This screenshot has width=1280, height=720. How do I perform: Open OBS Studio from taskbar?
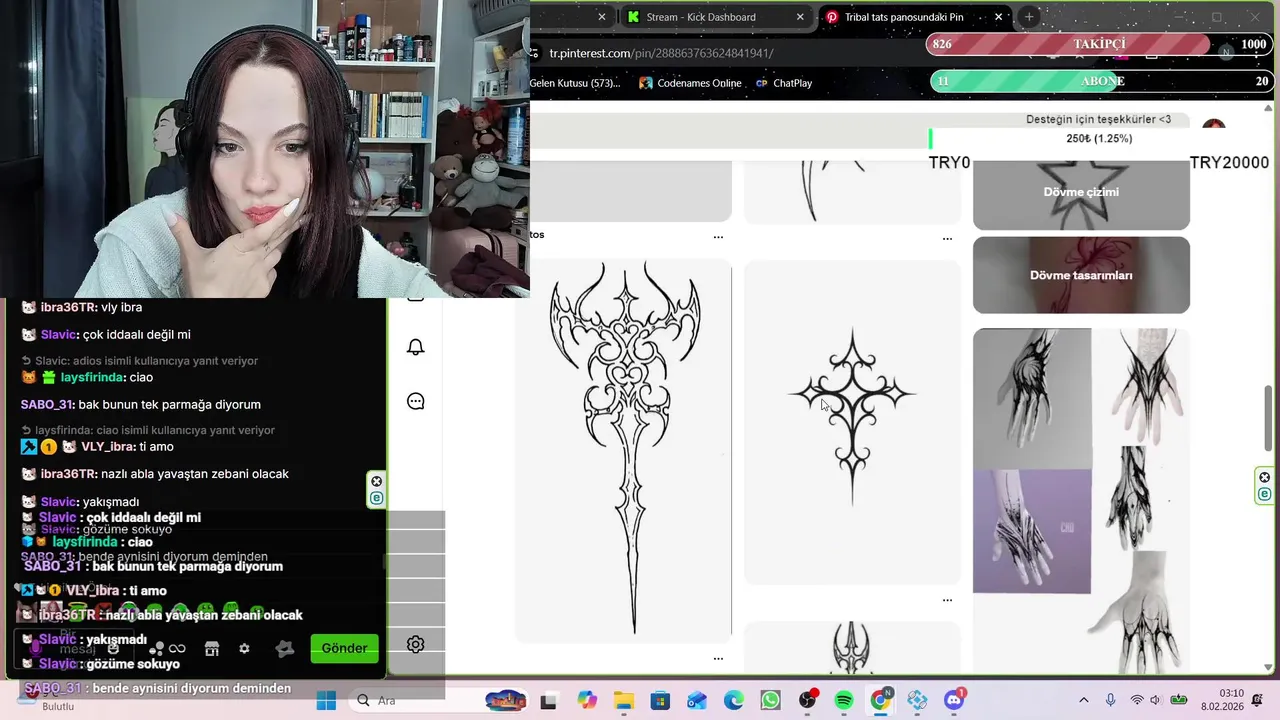807,701
